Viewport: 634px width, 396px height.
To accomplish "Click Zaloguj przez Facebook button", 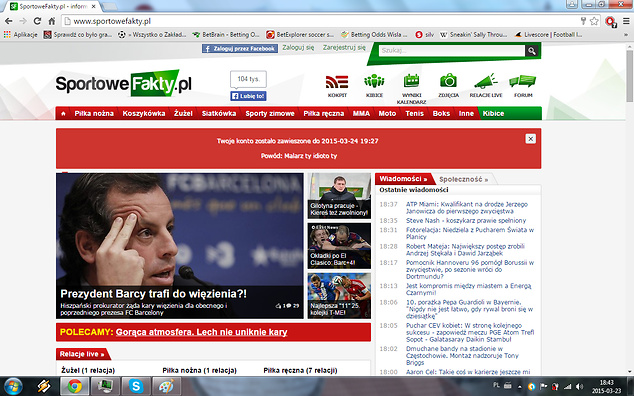I will pos(240,49).
